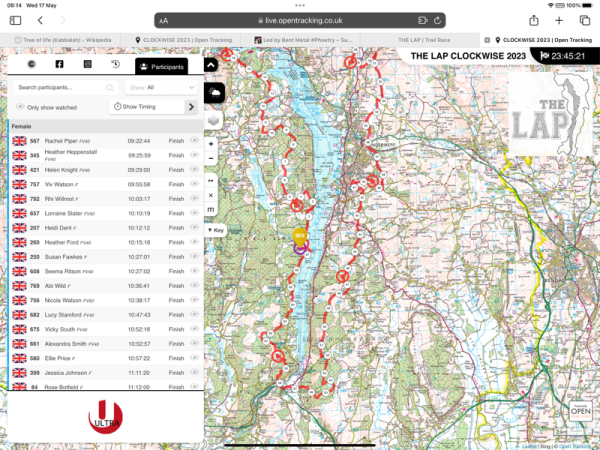The image size is (600, 450).
Task: Open the Instagram icon tab
Action: click(86, 65)
